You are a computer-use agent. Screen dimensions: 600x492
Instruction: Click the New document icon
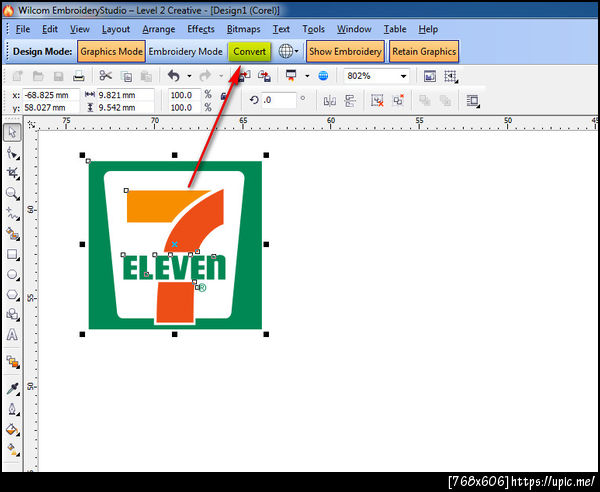coord(17,76)
